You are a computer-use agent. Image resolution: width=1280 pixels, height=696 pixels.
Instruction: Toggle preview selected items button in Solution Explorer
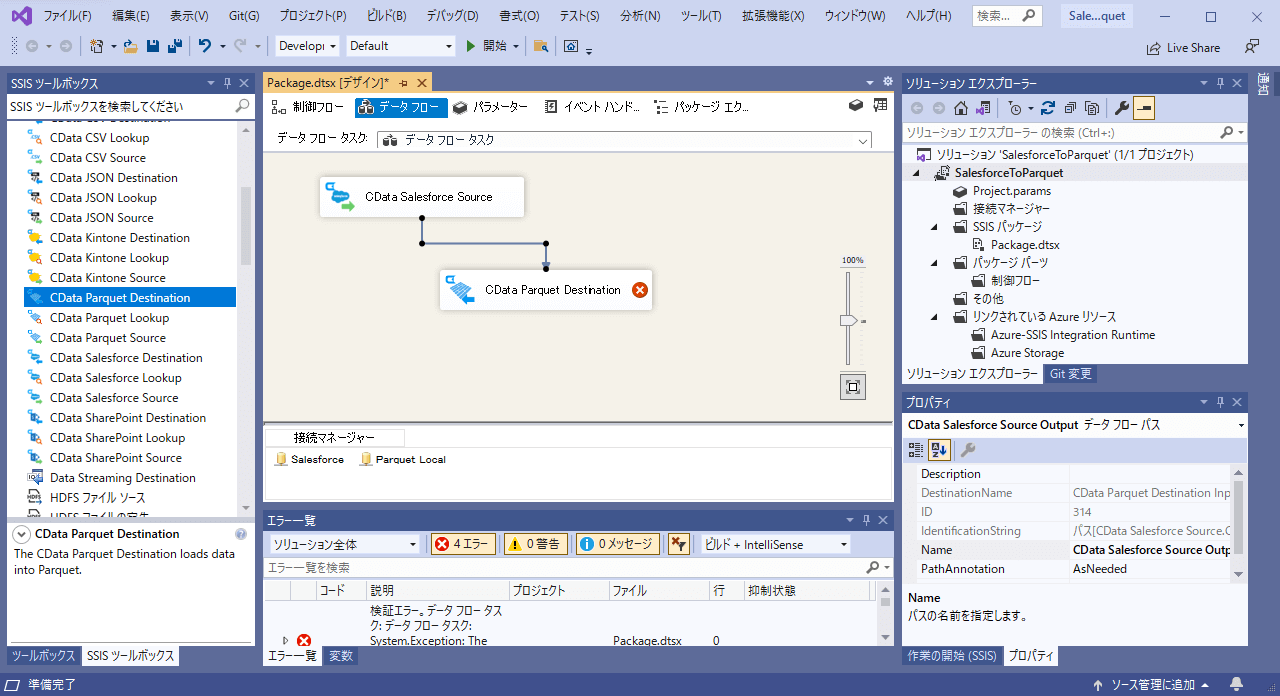(1144, 108)
